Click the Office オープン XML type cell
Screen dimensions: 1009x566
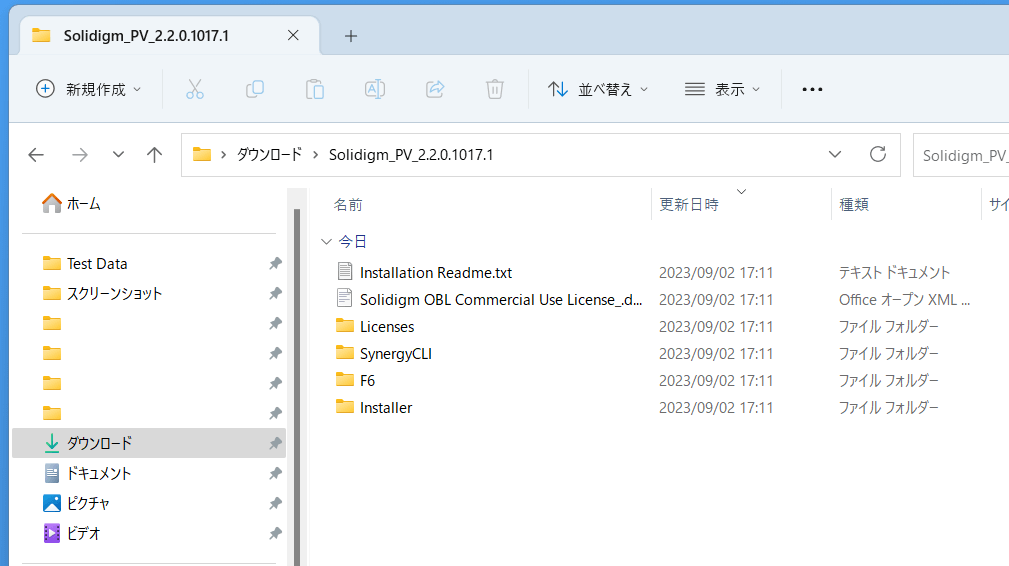[904, 300]
